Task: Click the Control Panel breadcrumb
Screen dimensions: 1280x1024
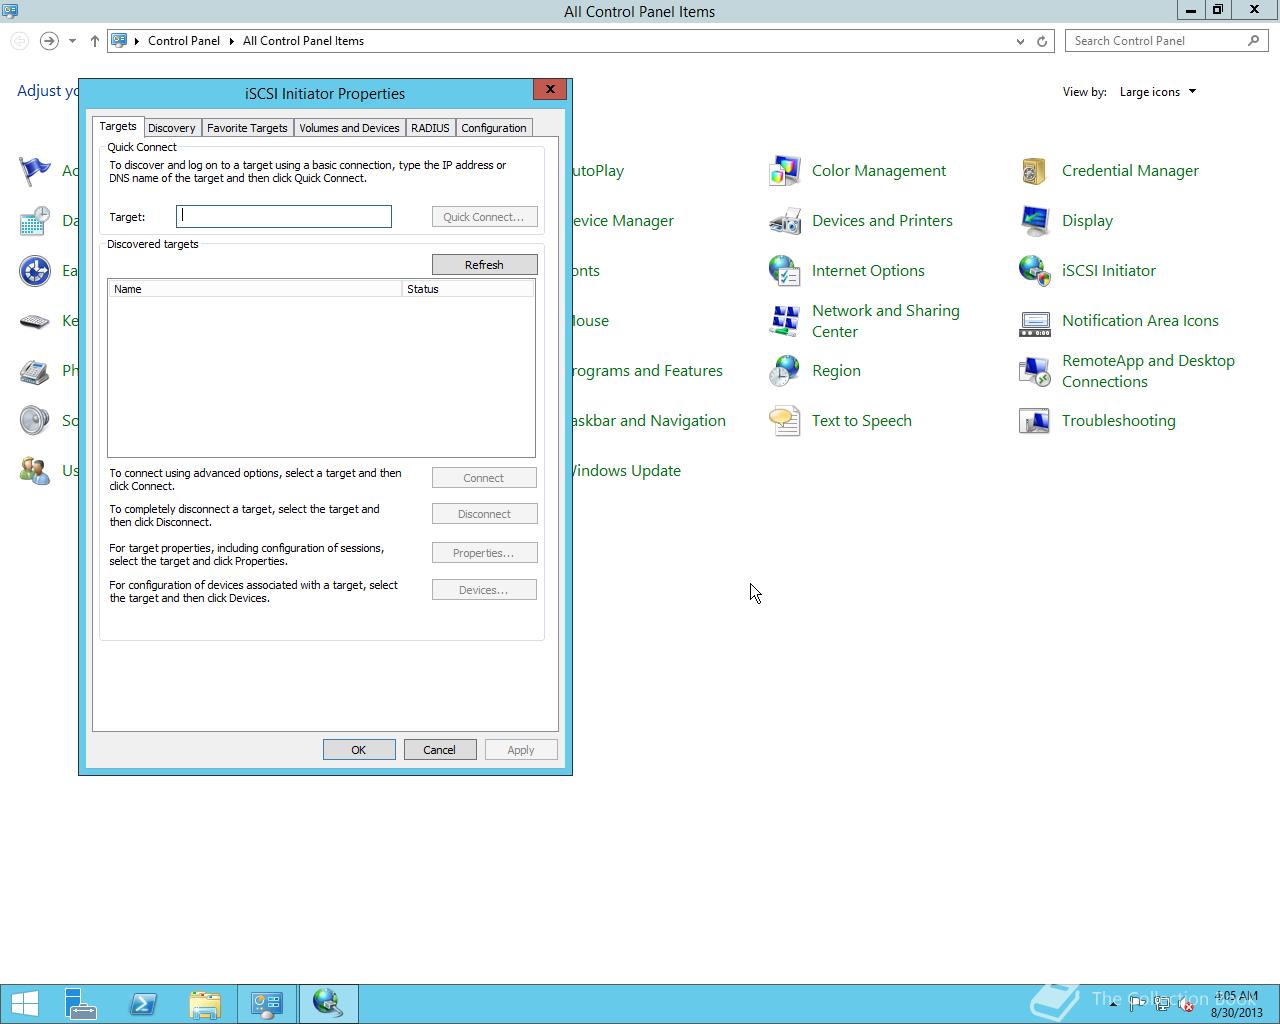Action: coord(184,41)
